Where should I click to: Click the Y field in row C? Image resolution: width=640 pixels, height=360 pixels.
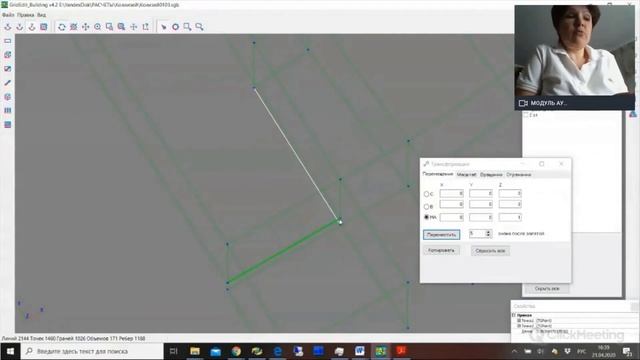481,193
